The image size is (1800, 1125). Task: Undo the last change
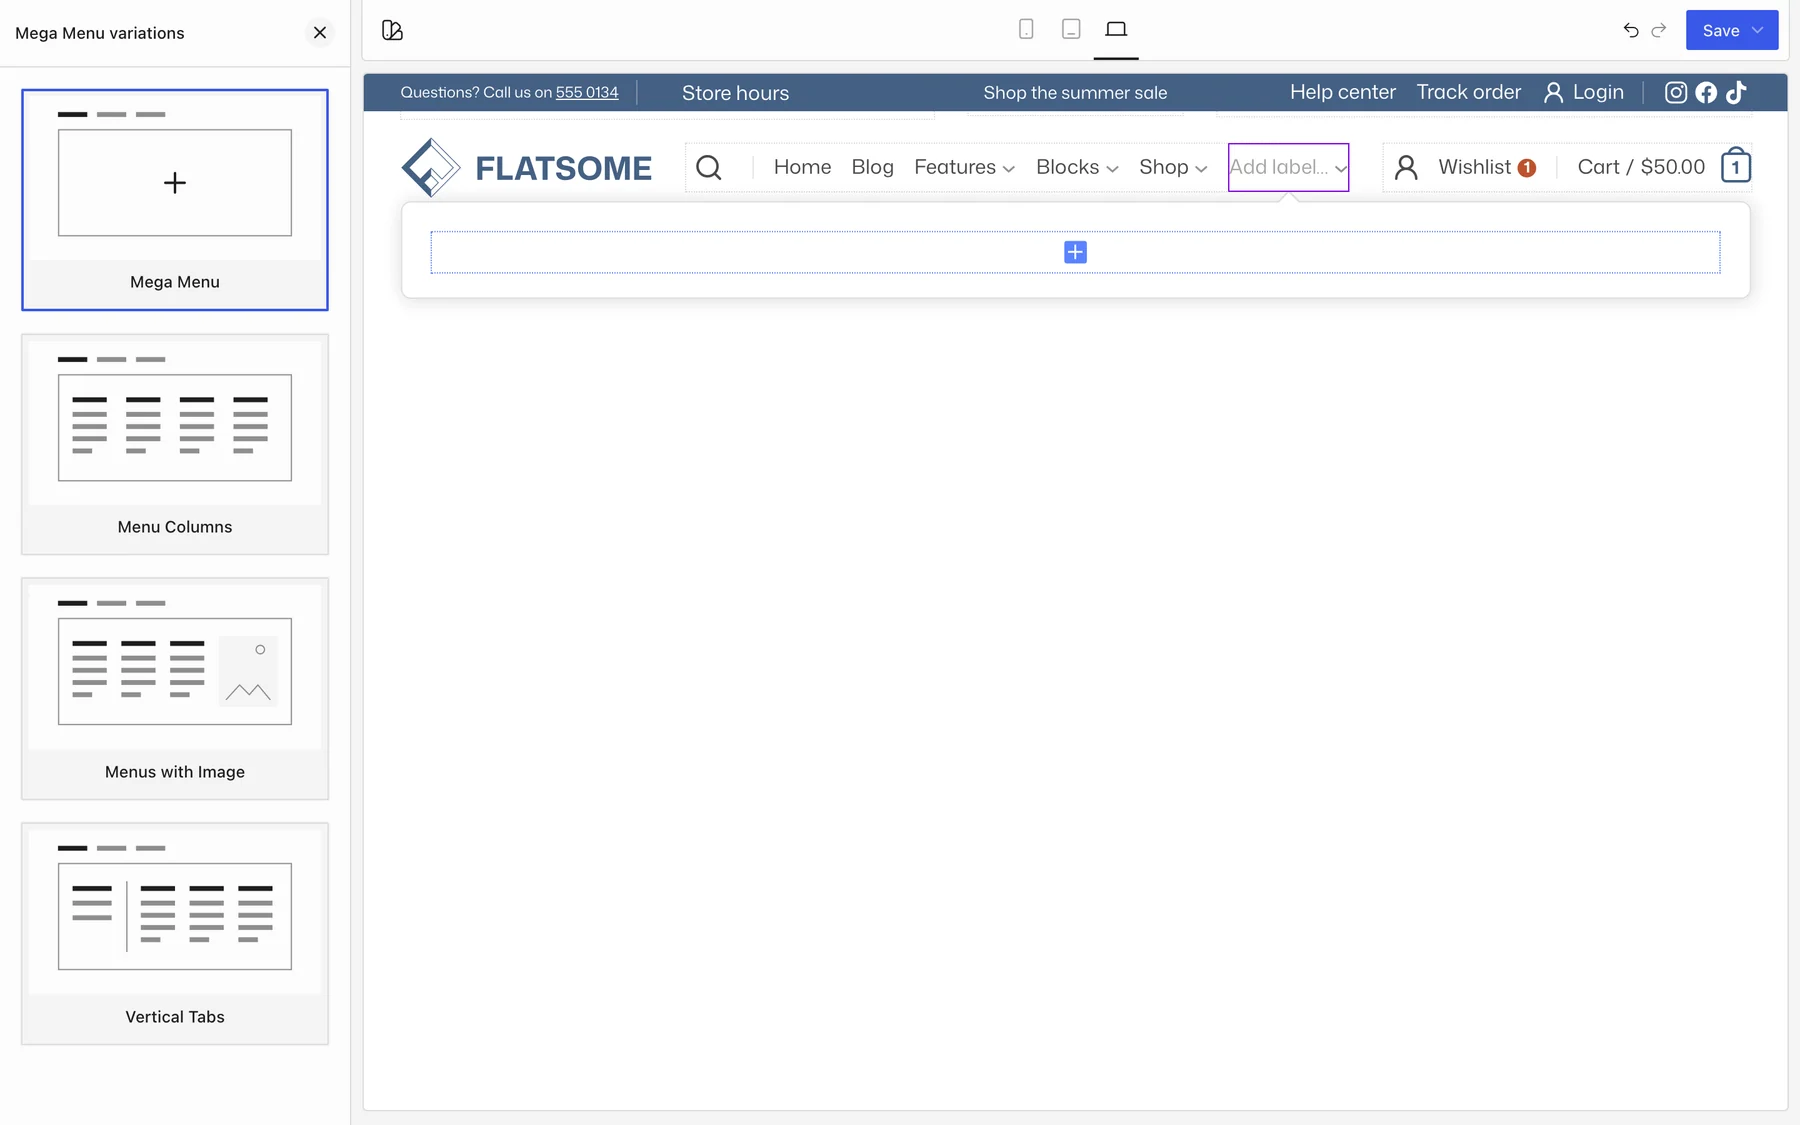(1631, 30)
